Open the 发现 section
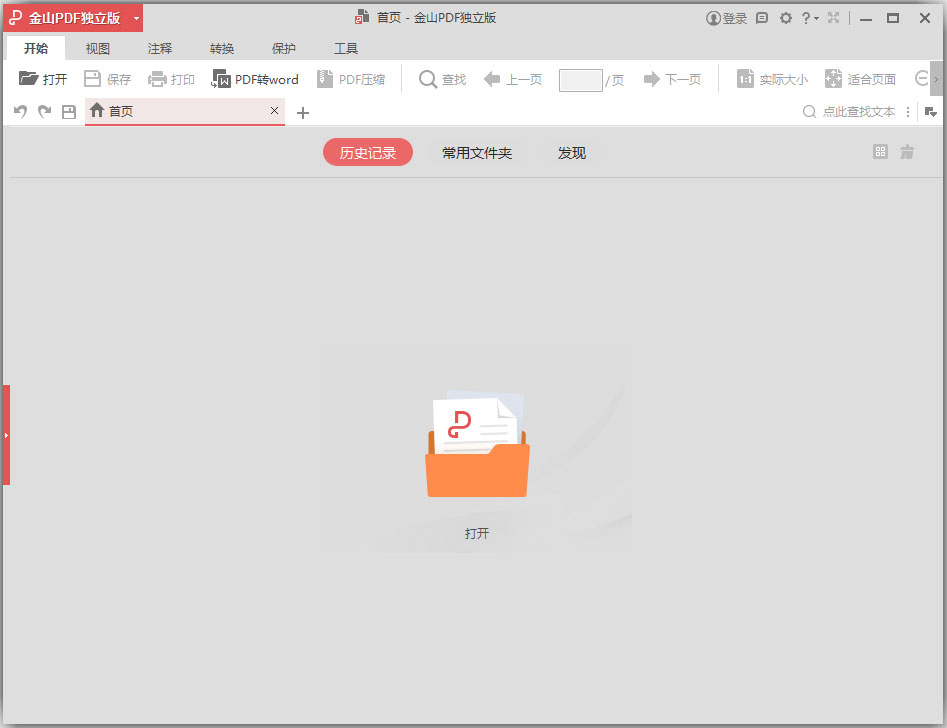 pyautogui.click(x=571, y=153)
